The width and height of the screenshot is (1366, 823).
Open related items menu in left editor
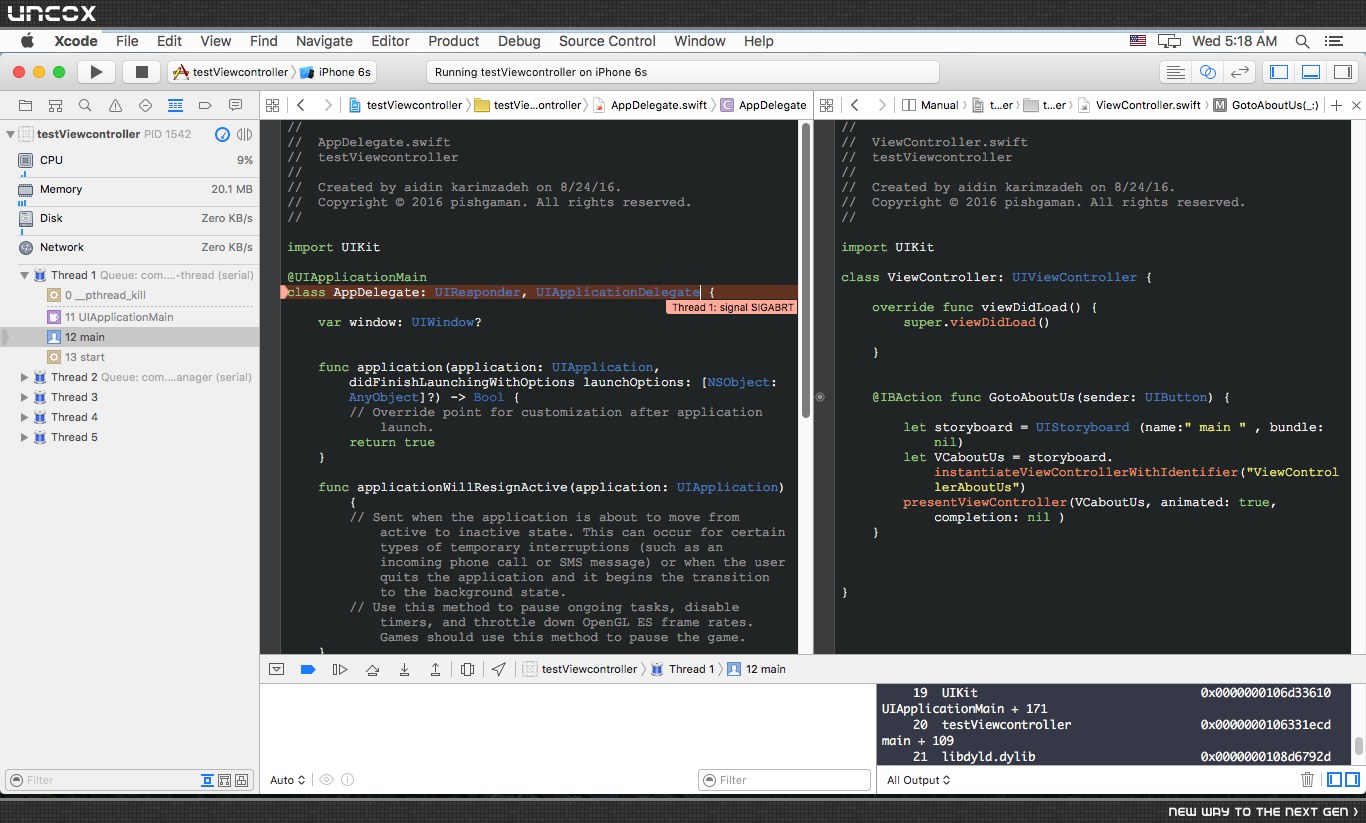point(272,105)
